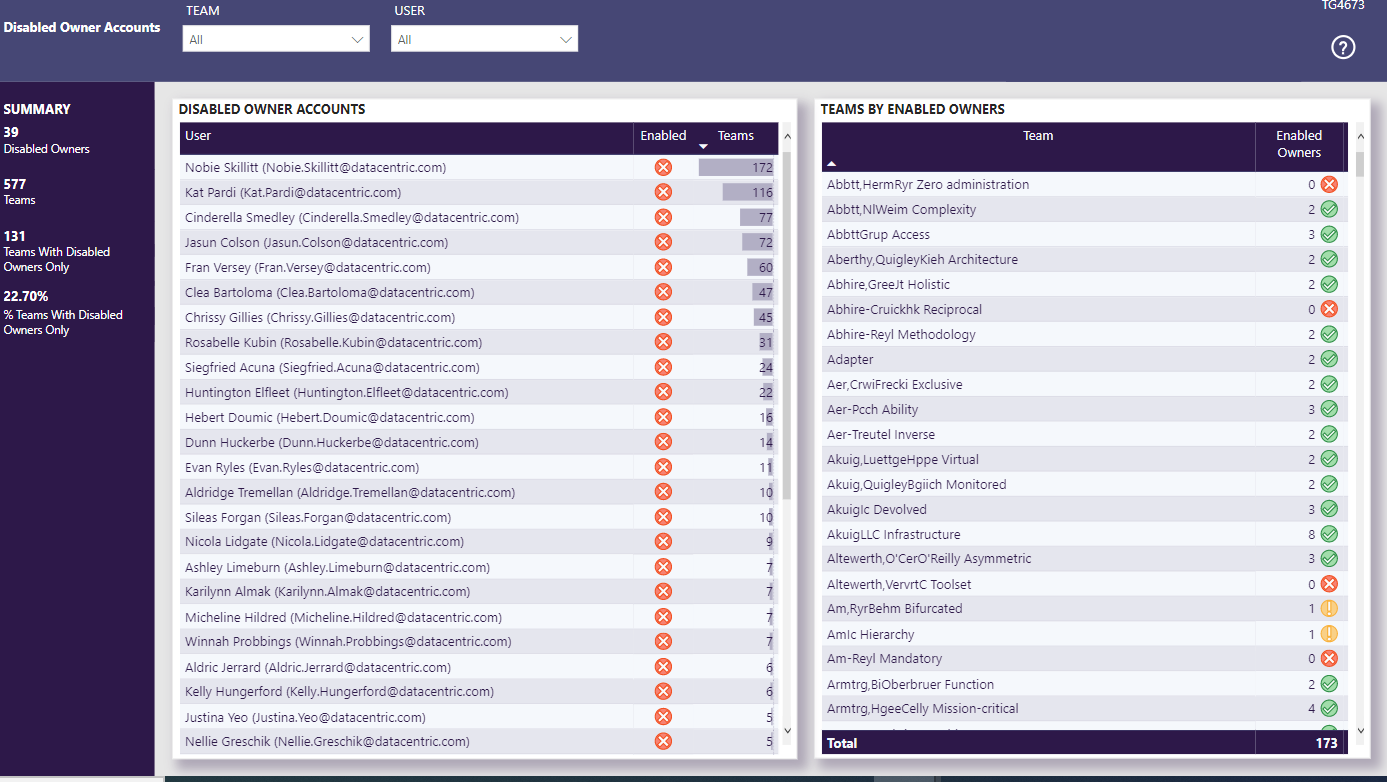
Task: Click the red X for Abhire-Cruickhk Reciprocal
Action: 1329,308
